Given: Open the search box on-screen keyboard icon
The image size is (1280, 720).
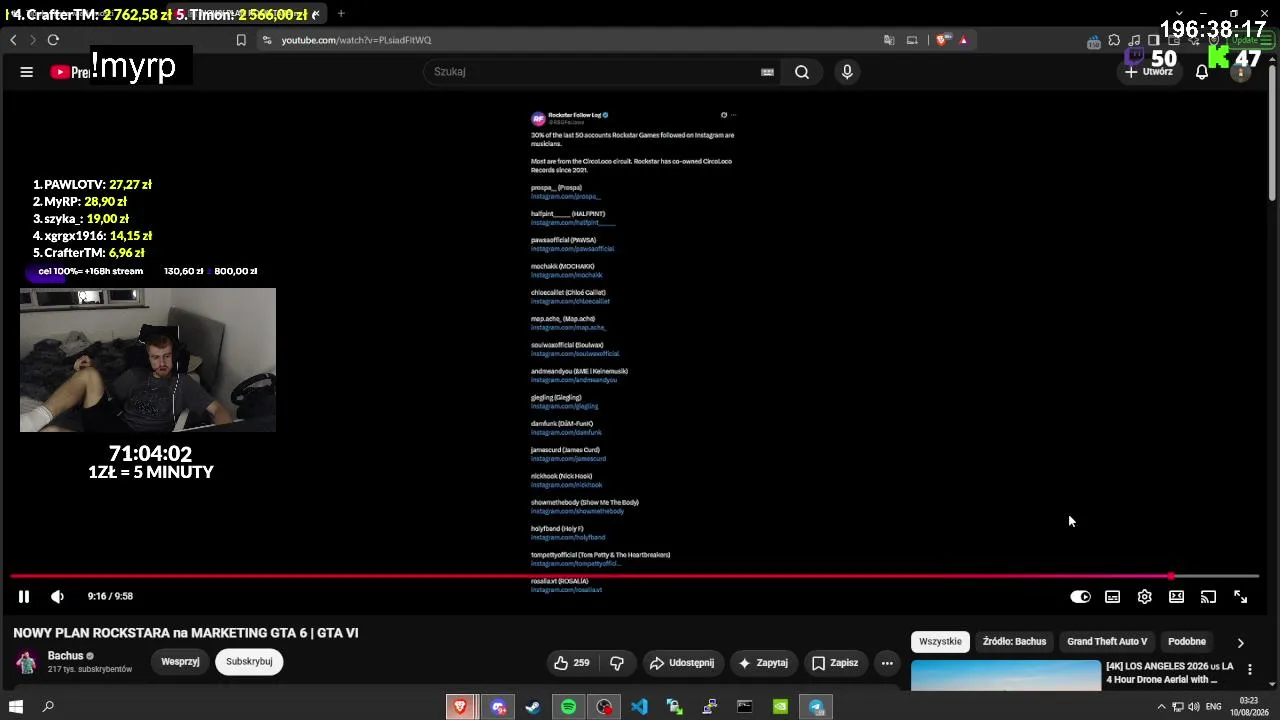Looking at the screenshot, I should (767, 72).
